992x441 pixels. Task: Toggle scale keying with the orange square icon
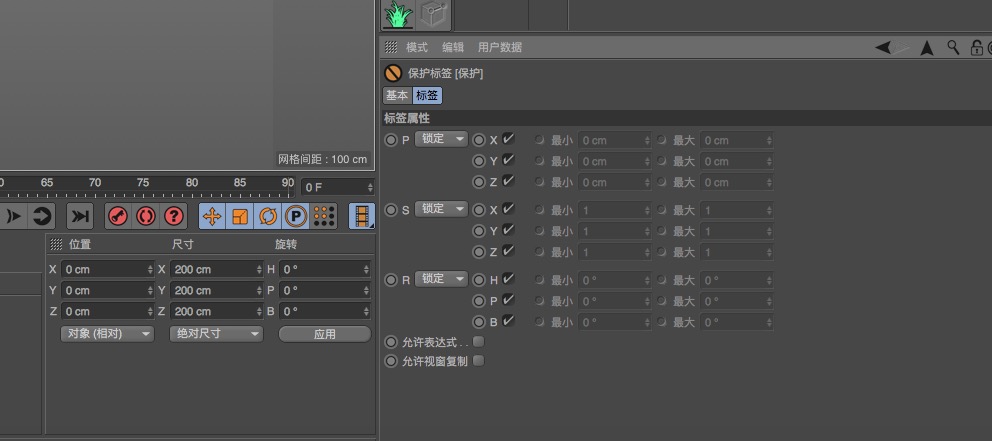240,216
